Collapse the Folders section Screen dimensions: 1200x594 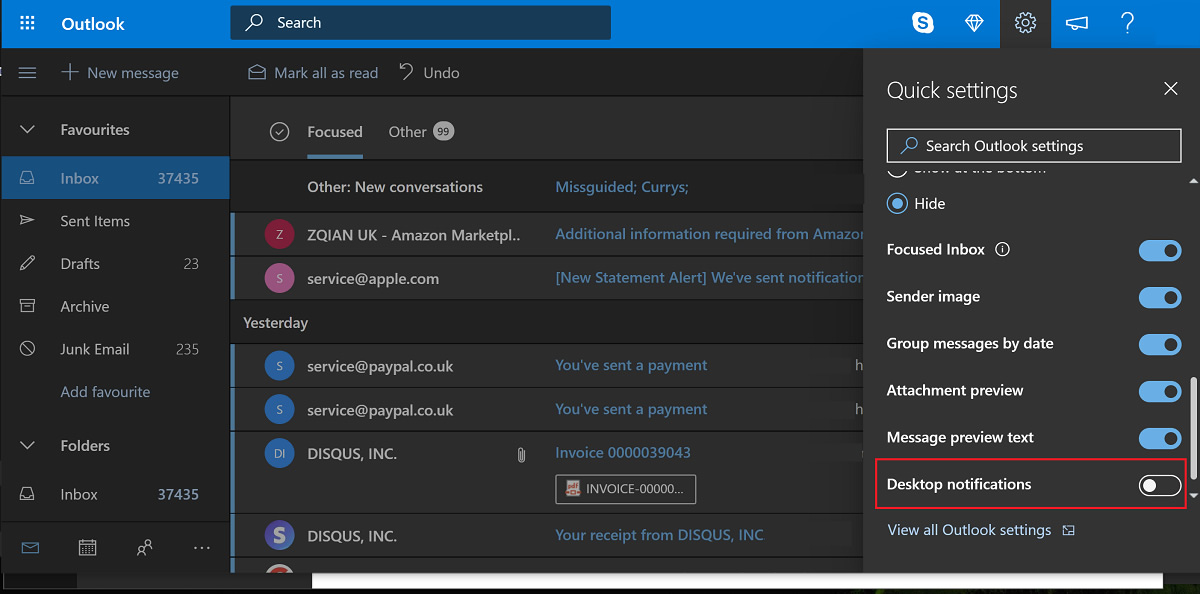pos(28,446)
